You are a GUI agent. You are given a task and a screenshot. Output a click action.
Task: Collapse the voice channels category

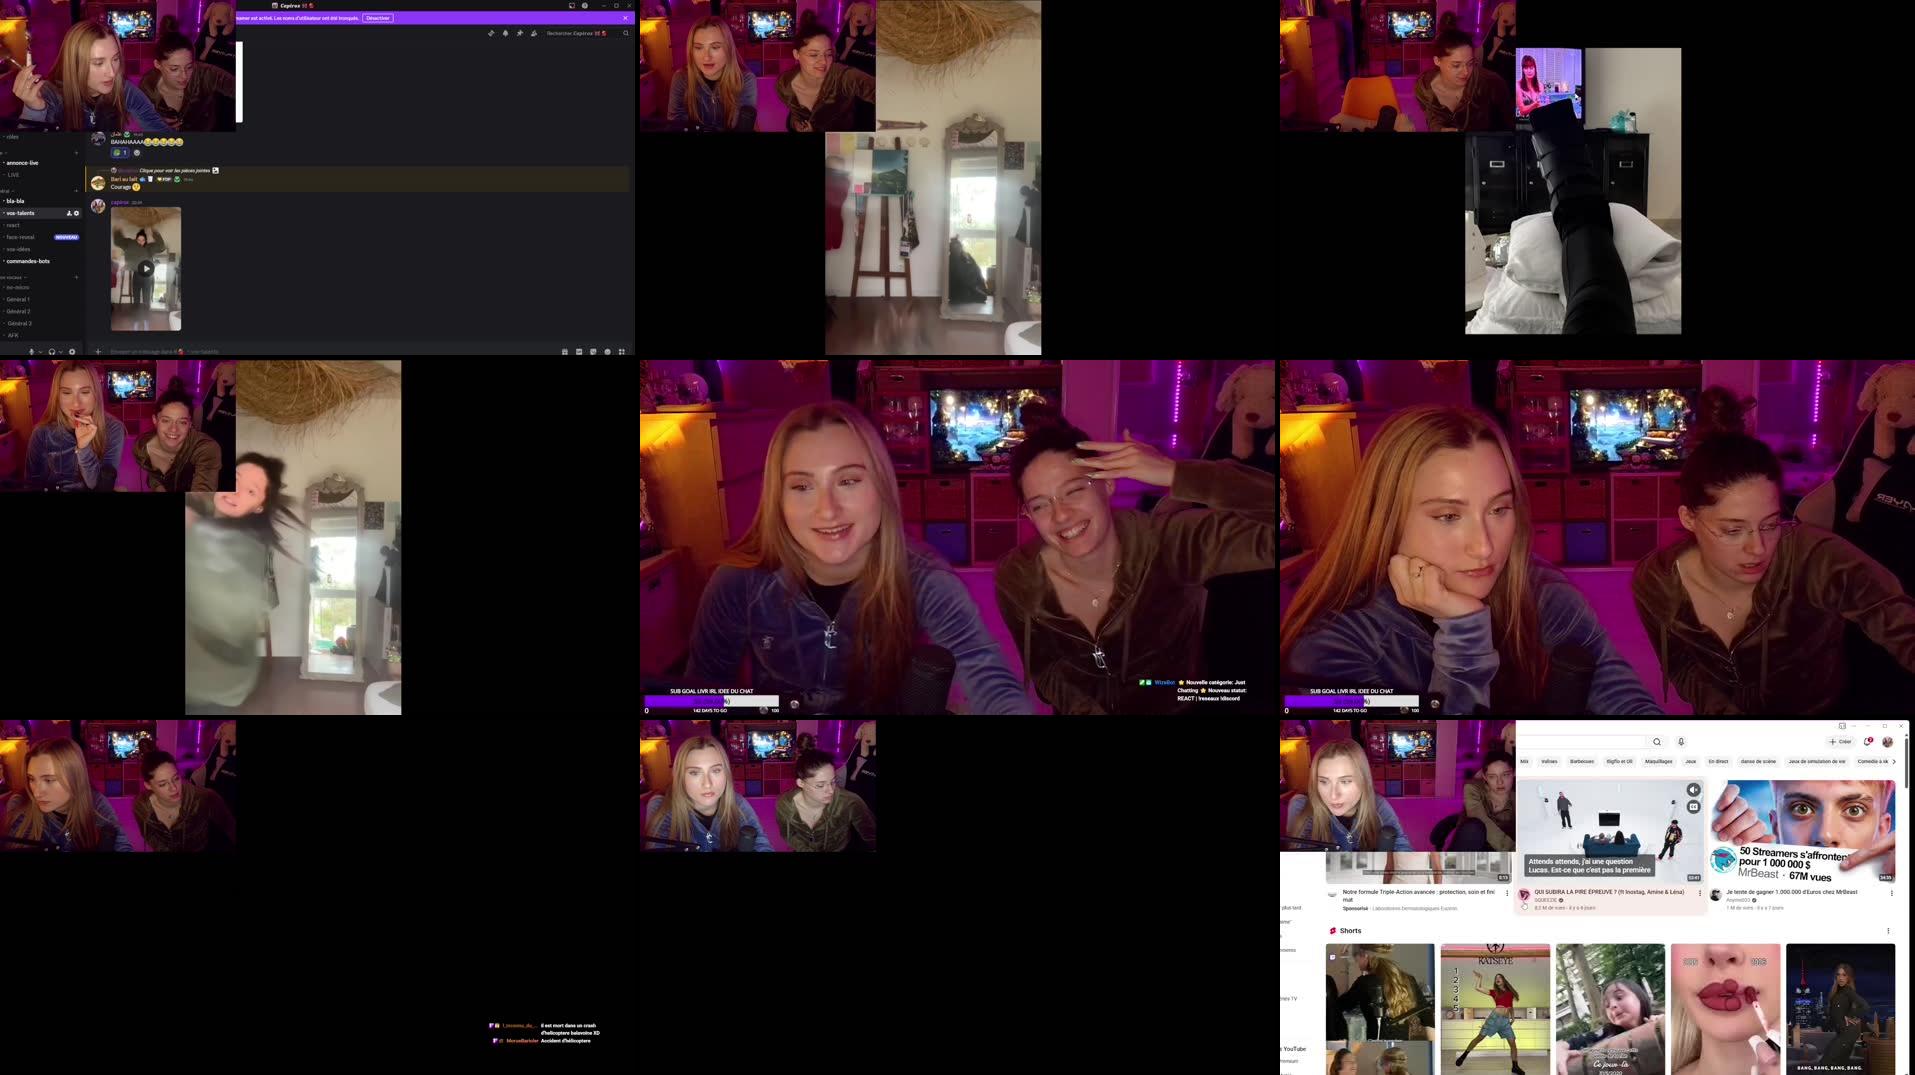click(x=14, y=276)
